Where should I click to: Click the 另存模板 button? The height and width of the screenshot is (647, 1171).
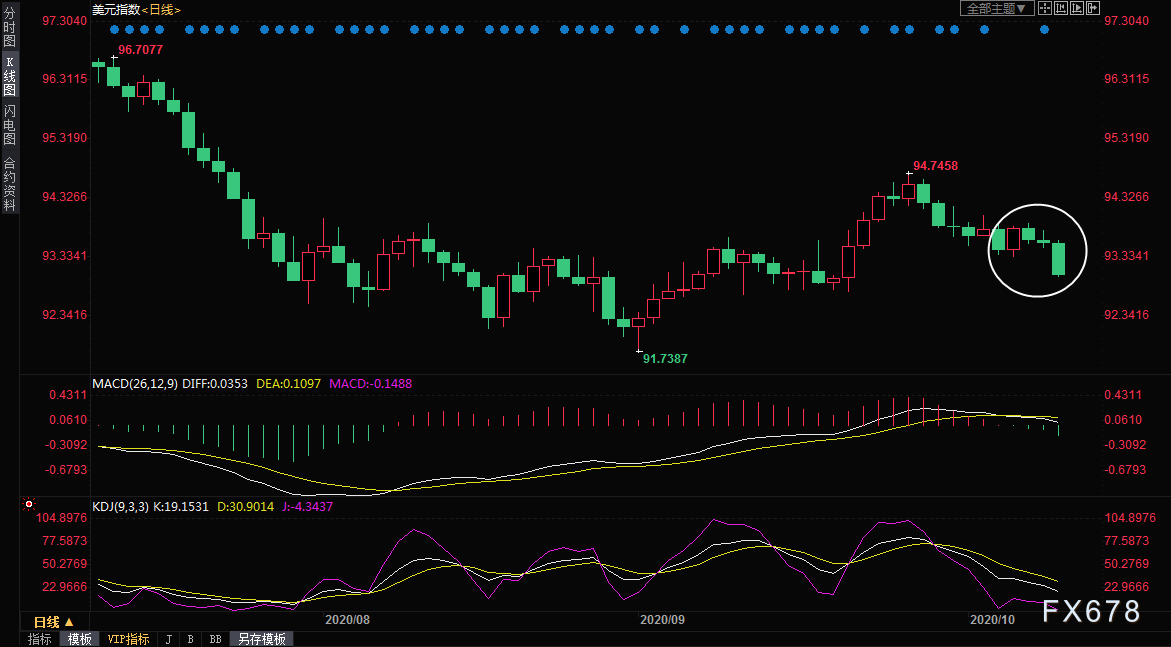pos(261,639)
